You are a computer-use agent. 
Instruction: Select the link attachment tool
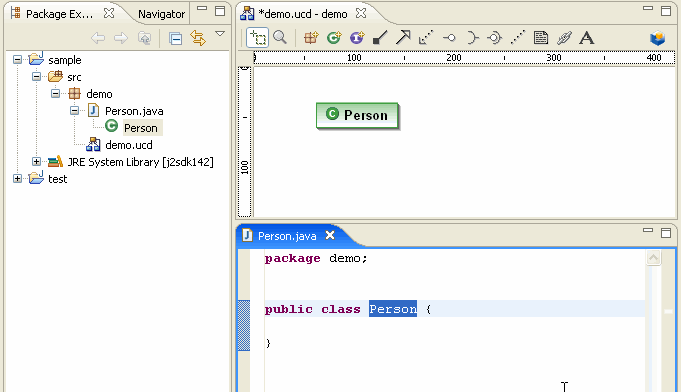(x=564, y=38)
